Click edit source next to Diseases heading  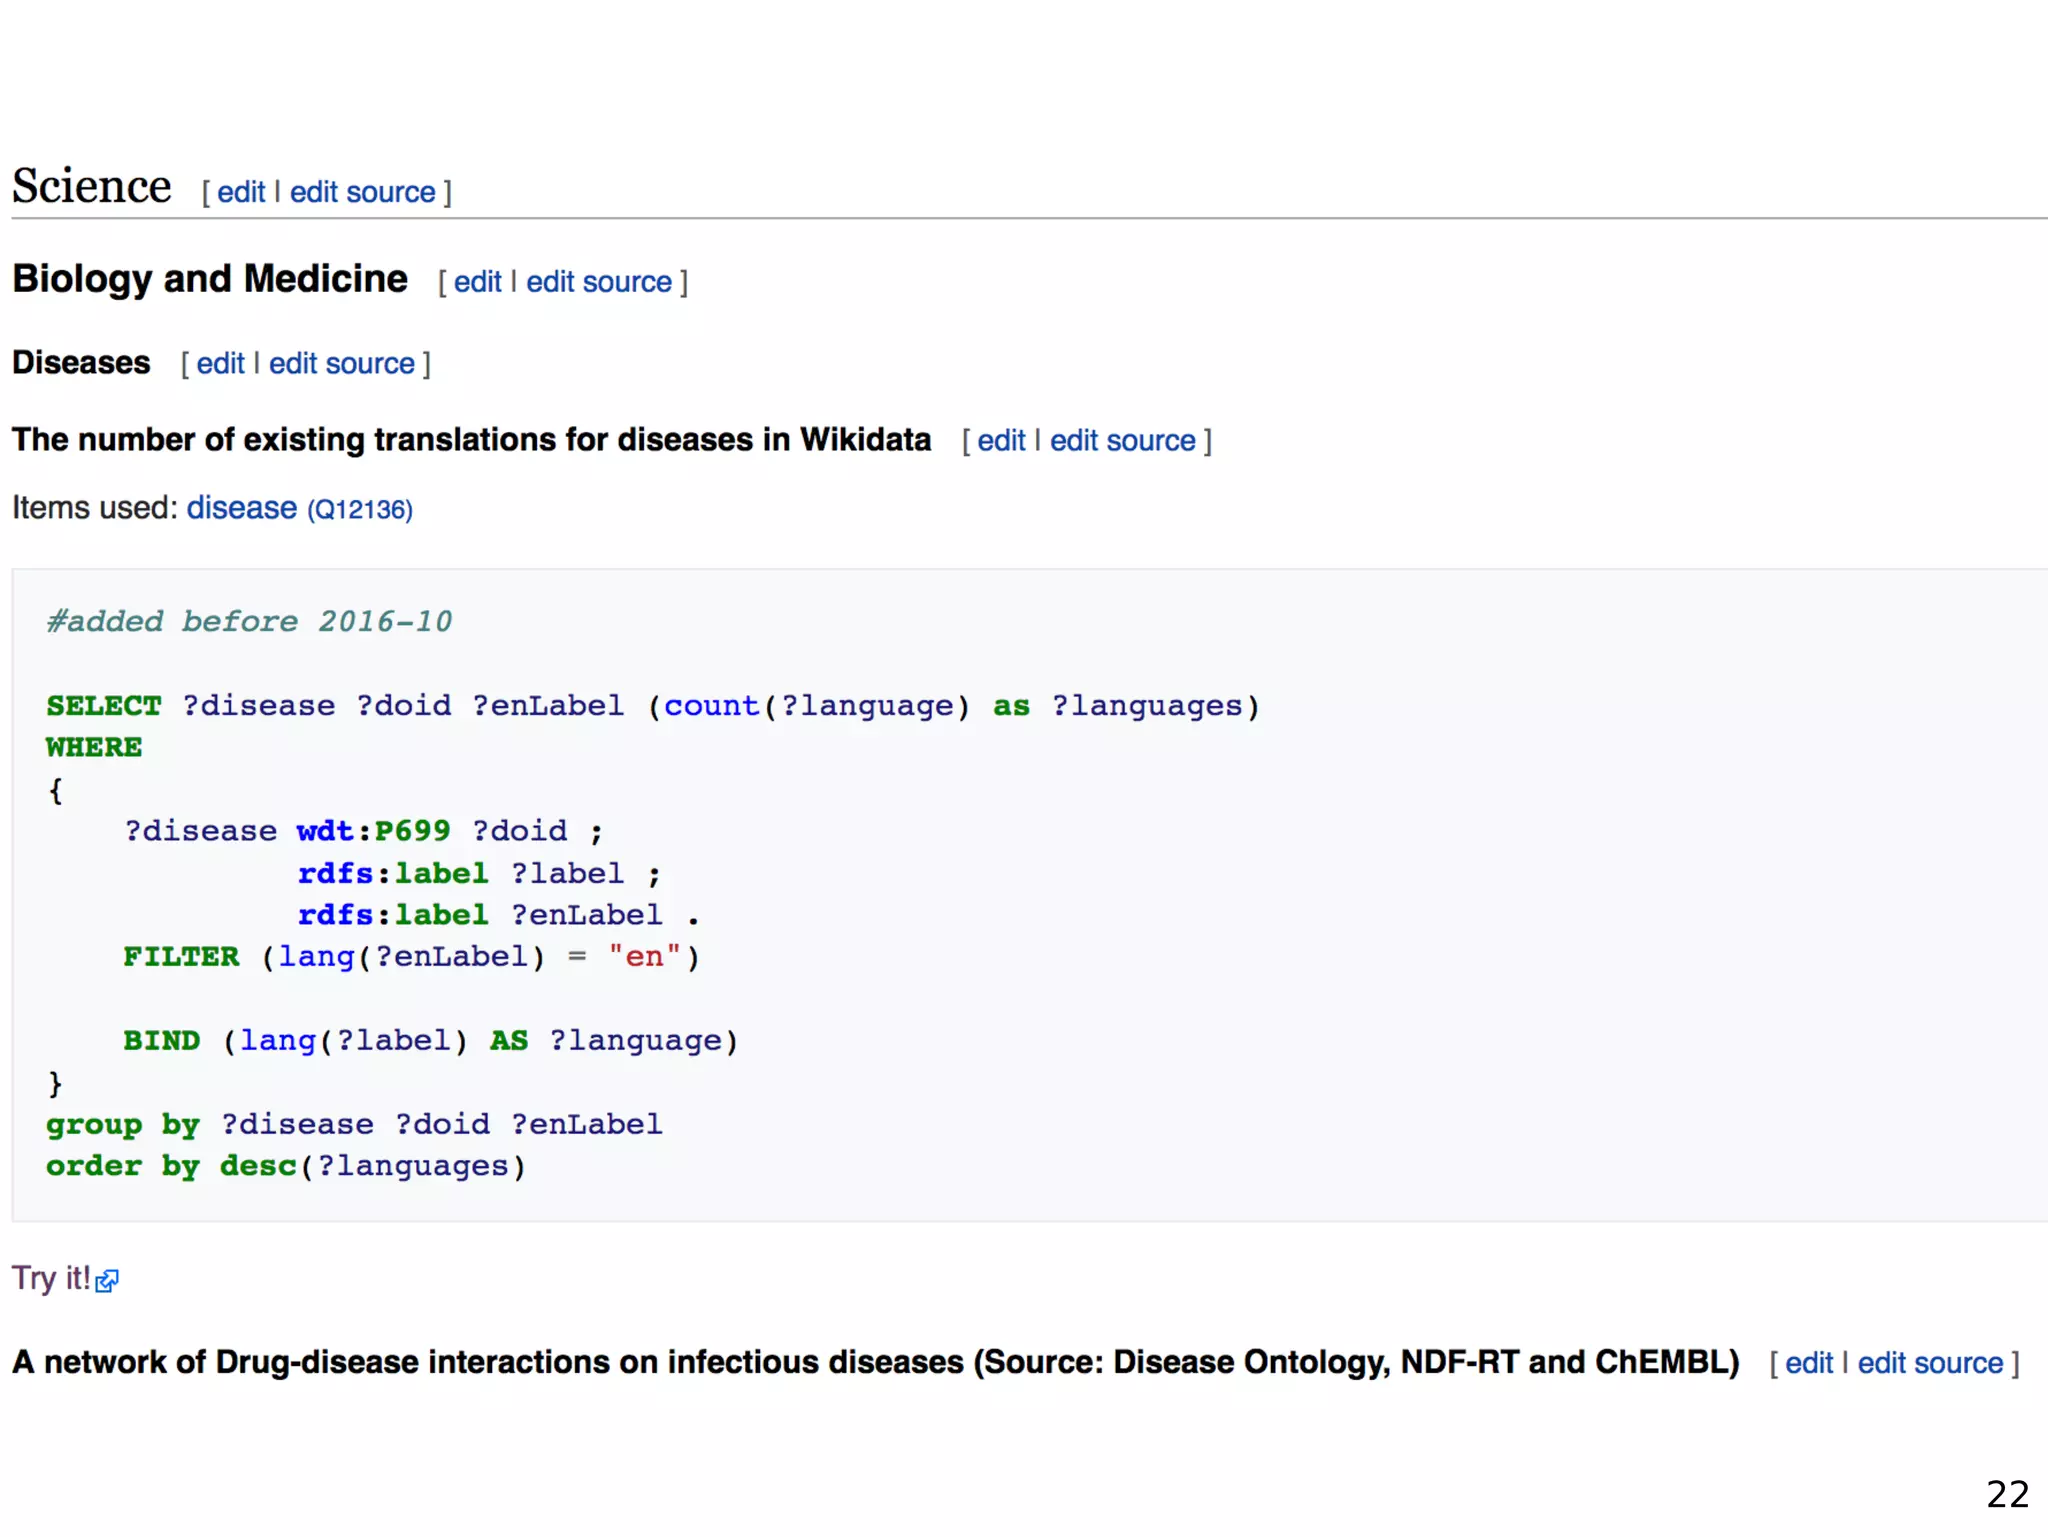point(341,364)
